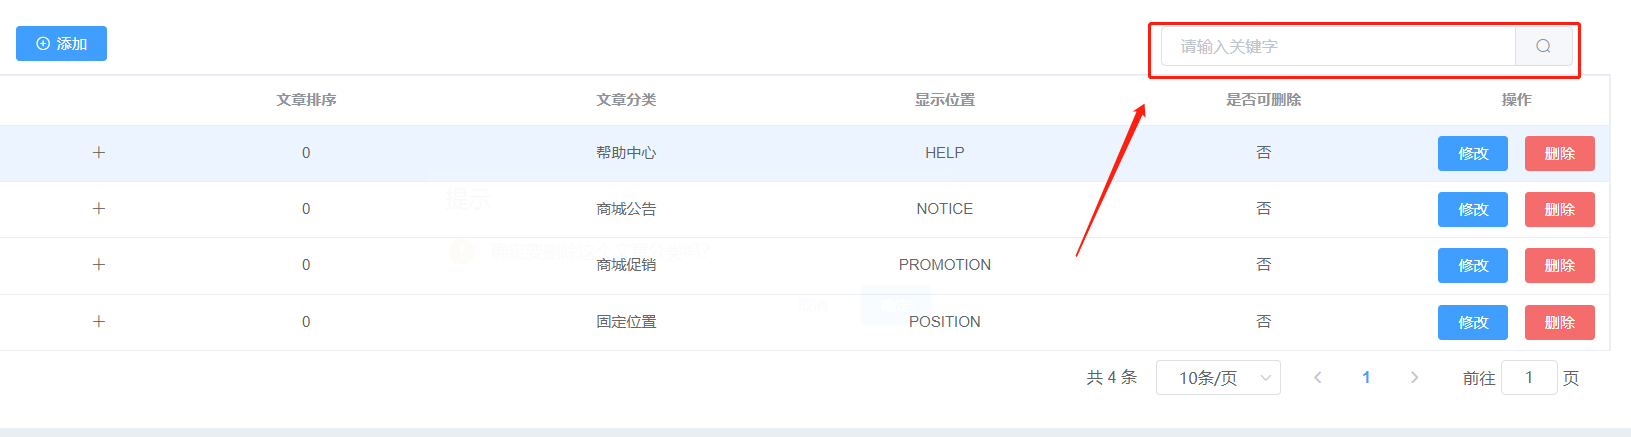Modify the PROMOTION row entry
This screenshot has width=1631, height=437.
(x=1473, y=265)
